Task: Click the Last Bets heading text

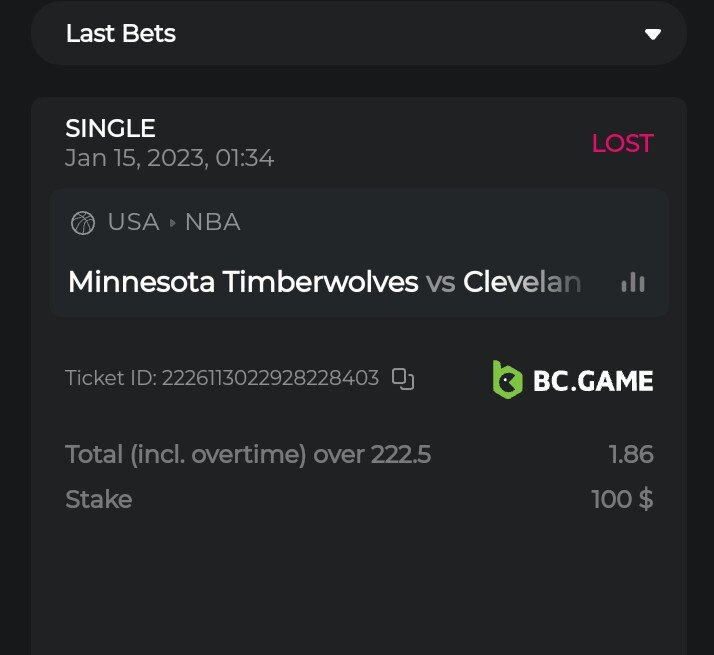Action: pos(120,34)
